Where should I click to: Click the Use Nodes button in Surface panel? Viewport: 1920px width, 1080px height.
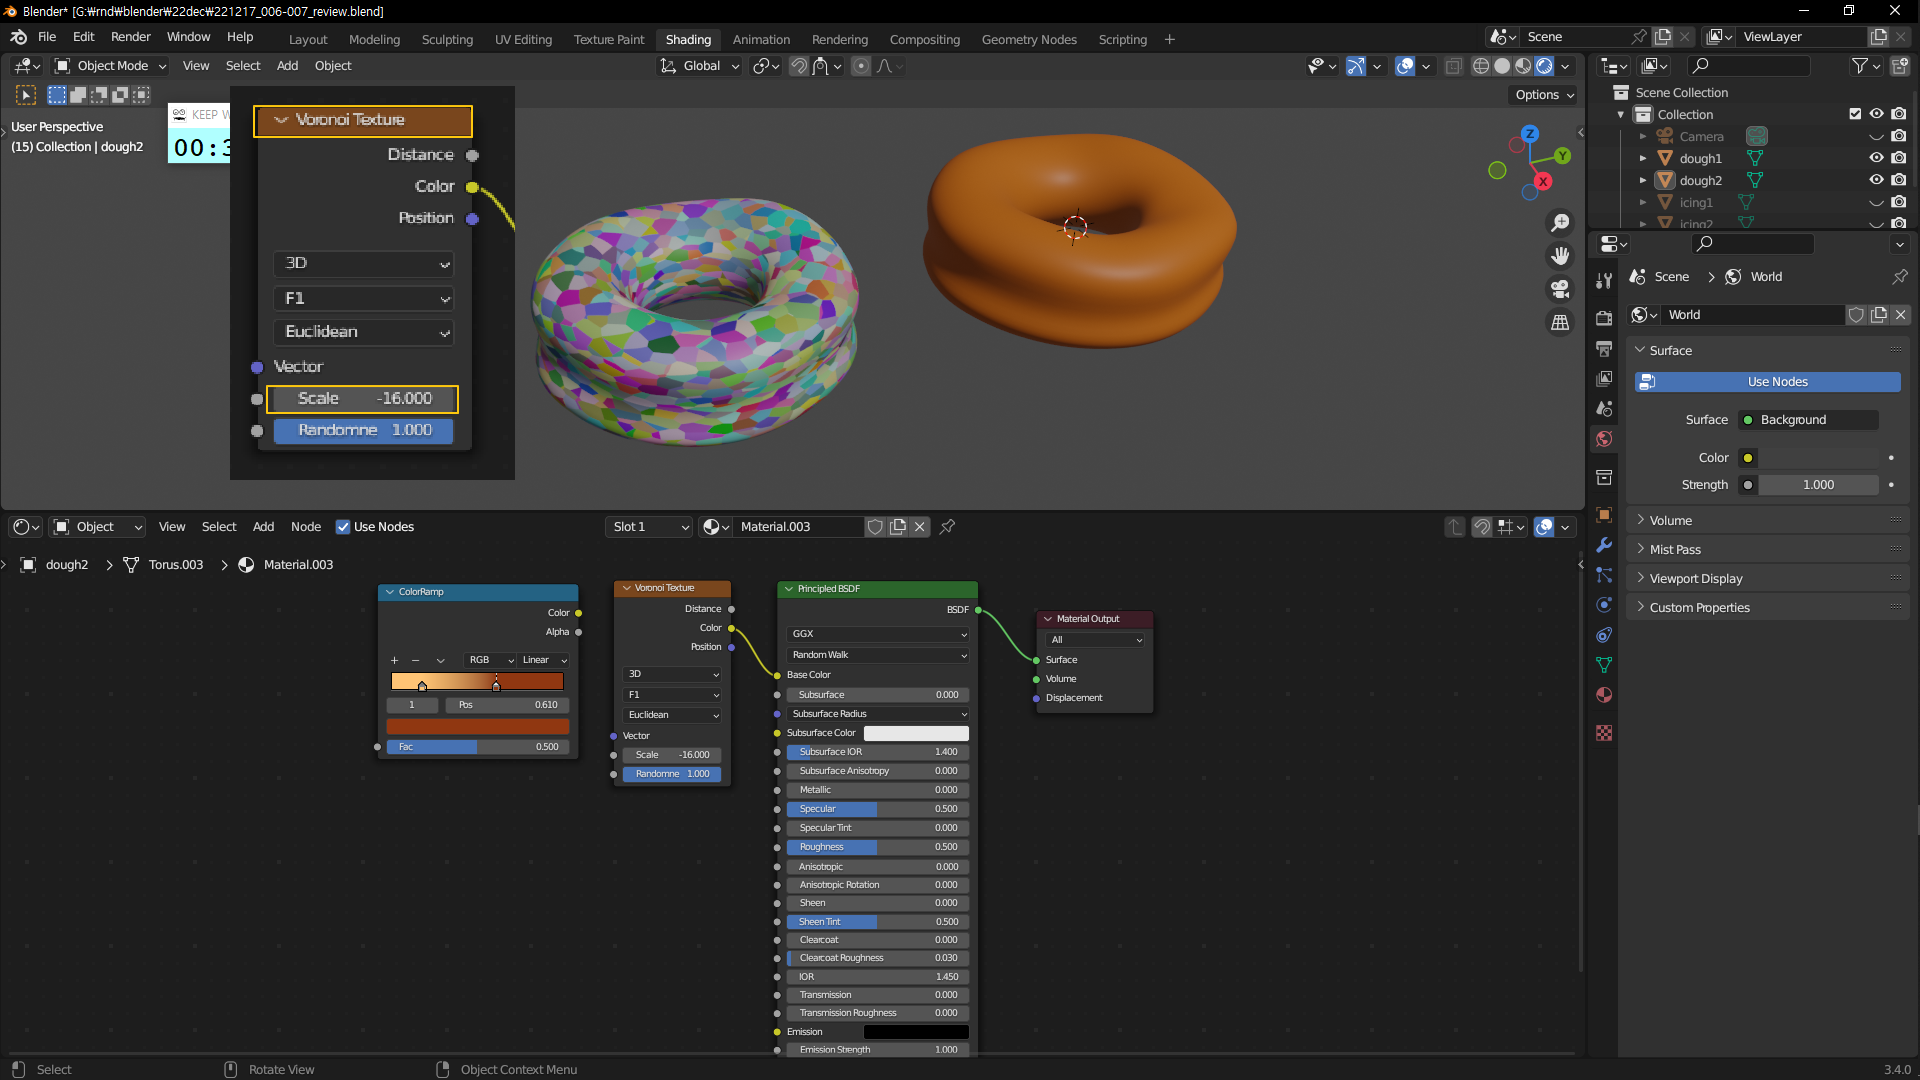click(x=1767, y=382)
